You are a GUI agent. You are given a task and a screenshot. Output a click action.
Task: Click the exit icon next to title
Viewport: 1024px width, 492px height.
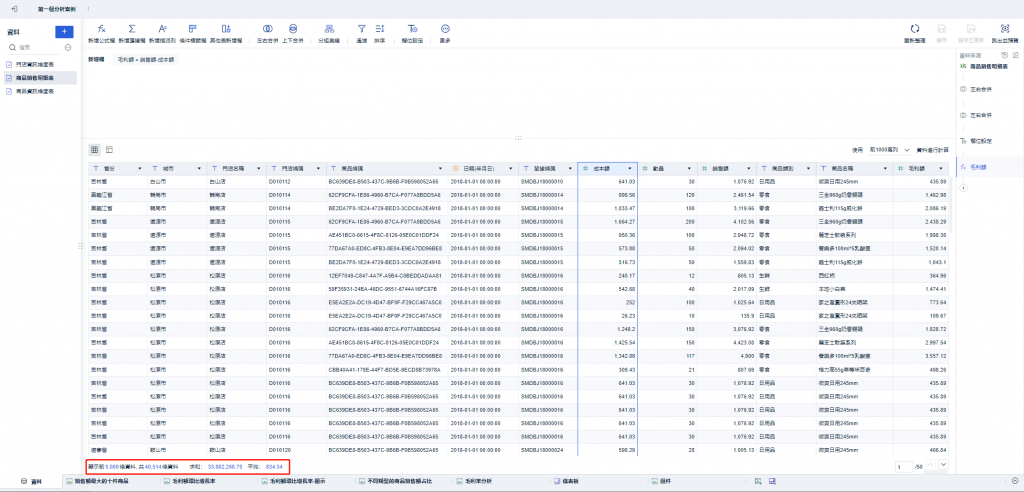[x=14, y=8]
